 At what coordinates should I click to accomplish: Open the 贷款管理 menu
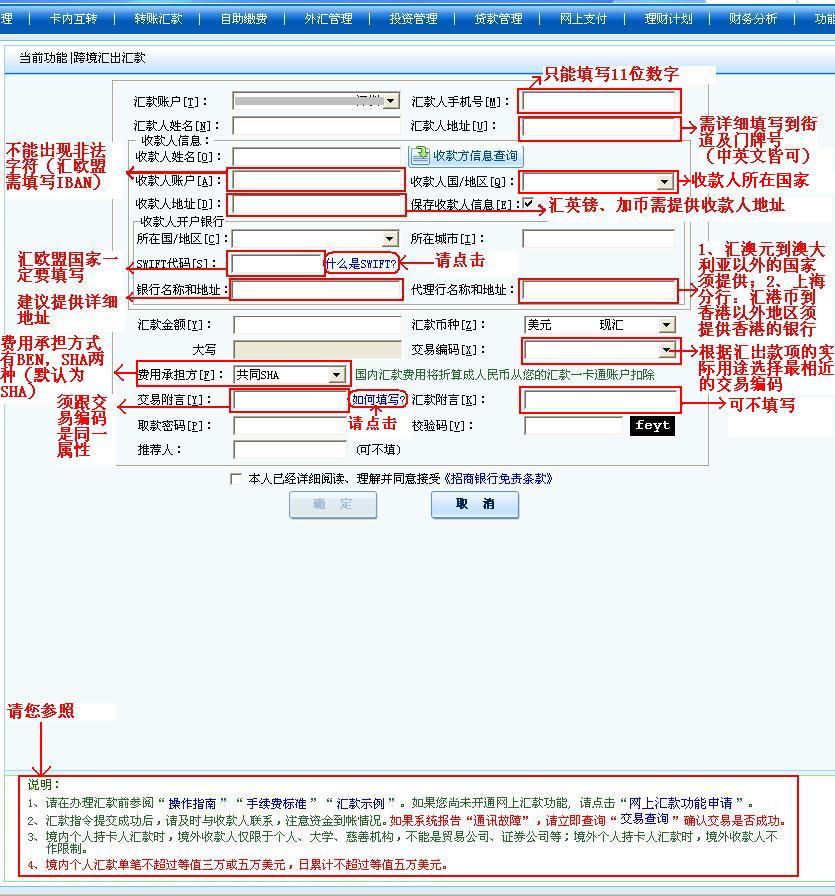pyautogui.click(x=498, y=19)
